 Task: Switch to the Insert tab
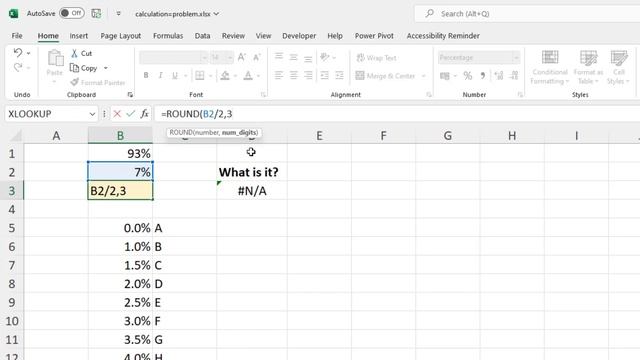tap(79, 36)
